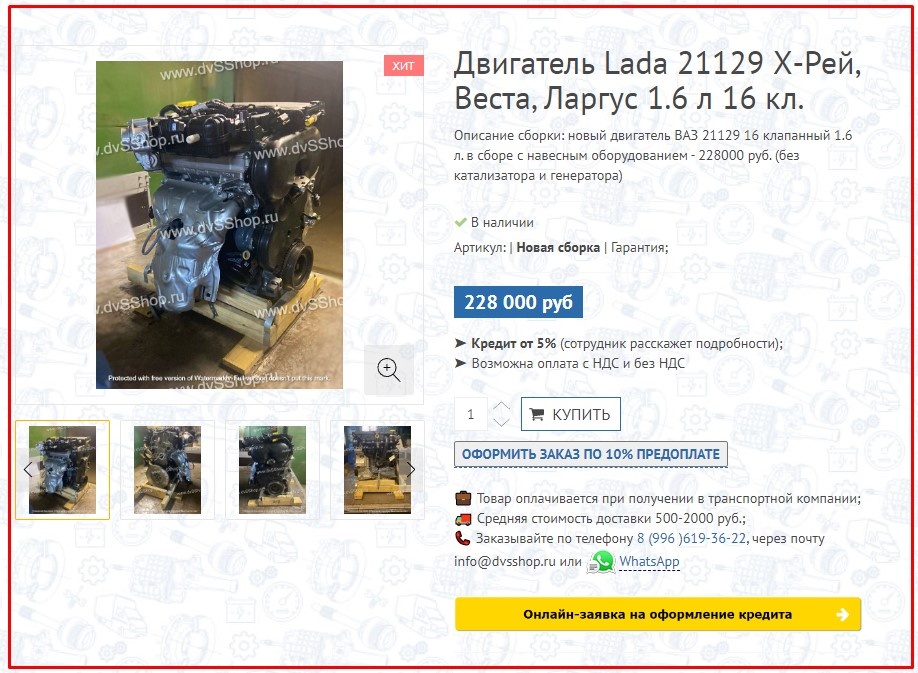Click the magnifier zoom icon on photo
Viewport: 918px width, 673px height.
pos(389,370)
